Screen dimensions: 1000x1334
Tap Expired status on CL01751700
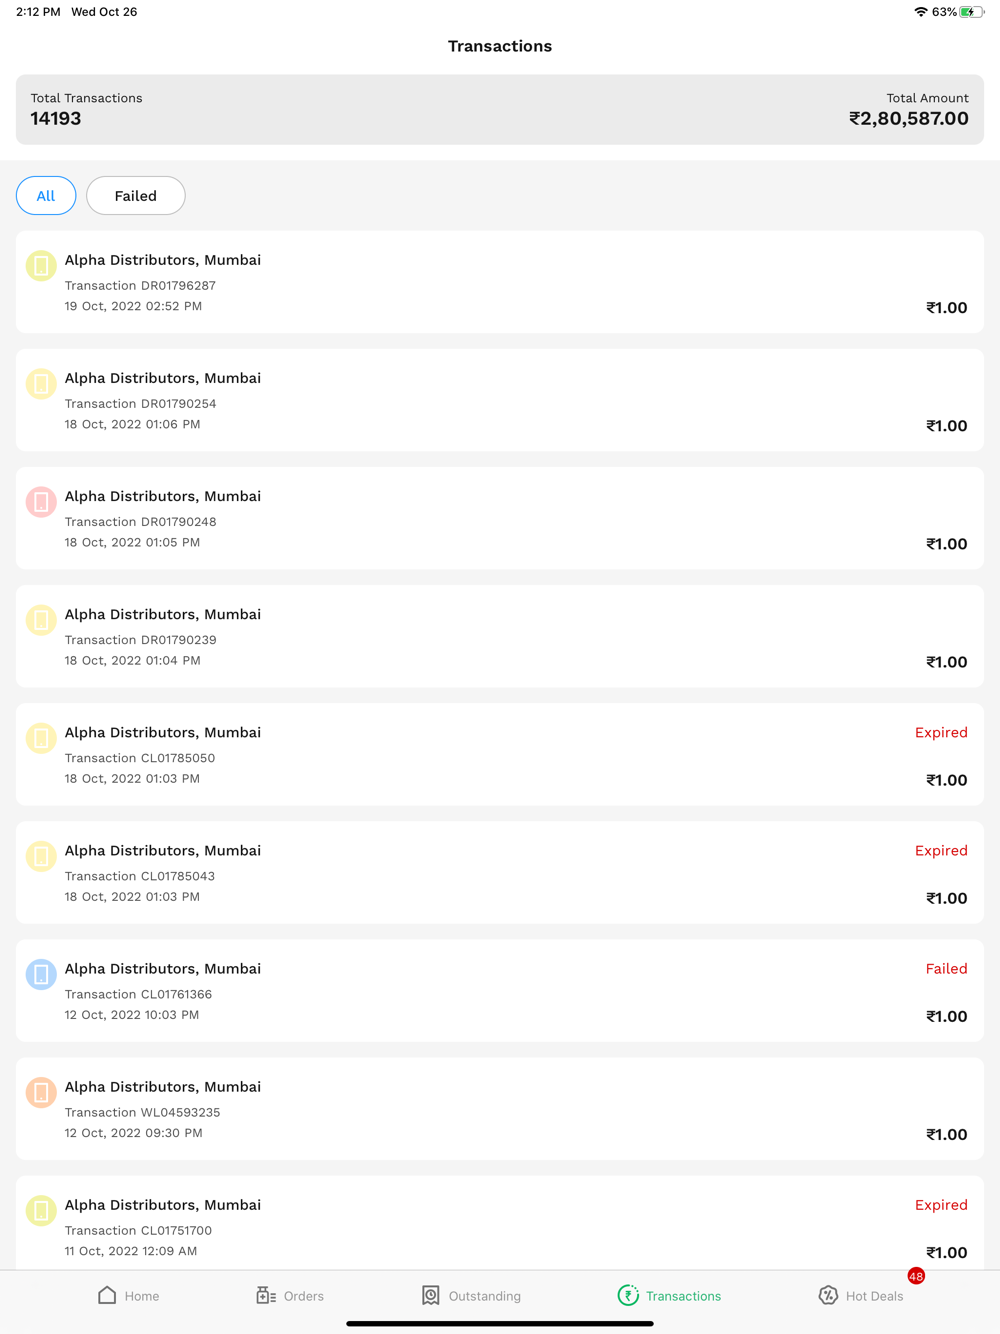coord(941,1204)
